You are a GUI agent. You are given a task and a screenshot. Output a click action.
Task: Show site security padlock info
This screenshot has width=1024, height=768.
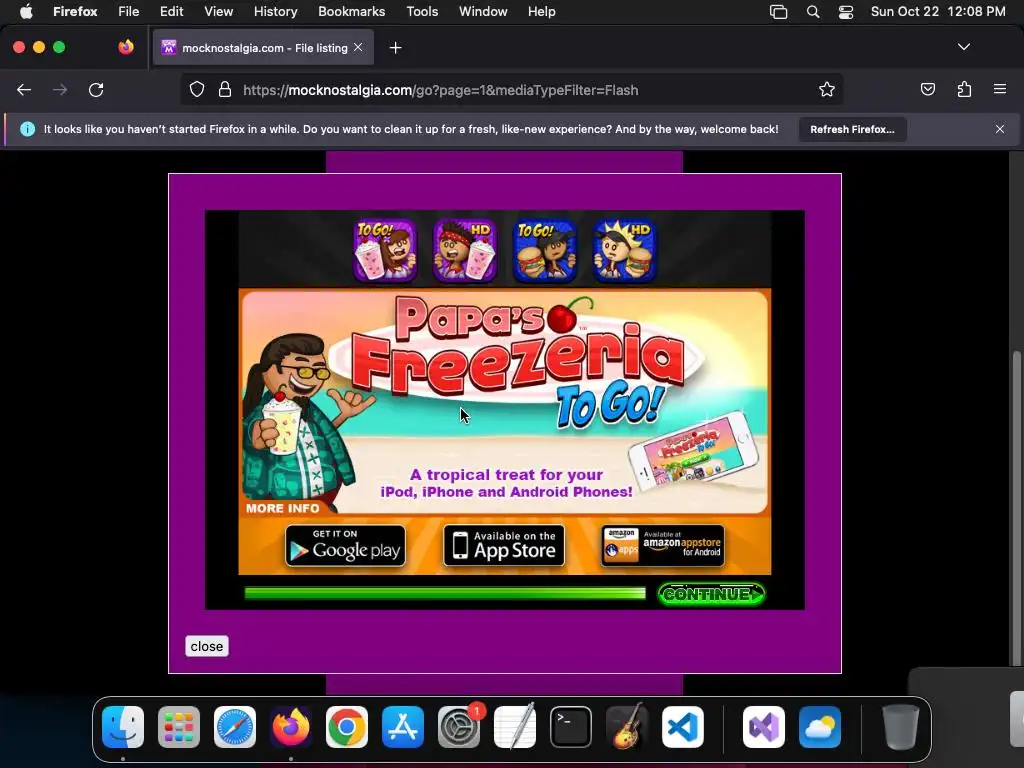coord(225,89)
